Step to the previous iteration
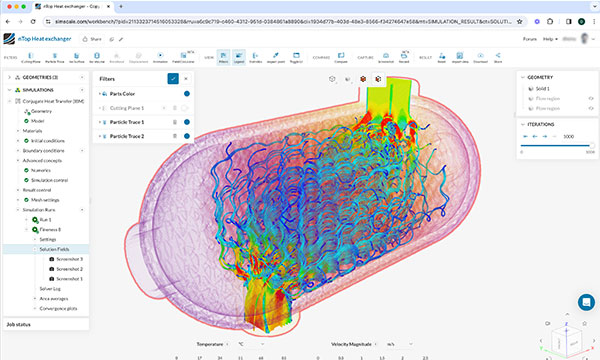The image size is (600, 360). (x=535, y=137)
